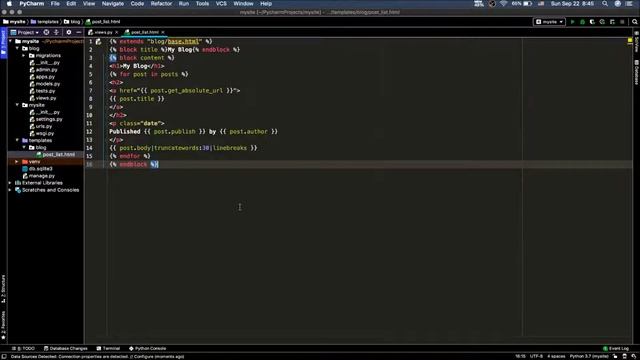The width and height of the screenshot is (640, 360).
Task: Click the yellow inspection indicator square
Action: (x=630, y=40)
